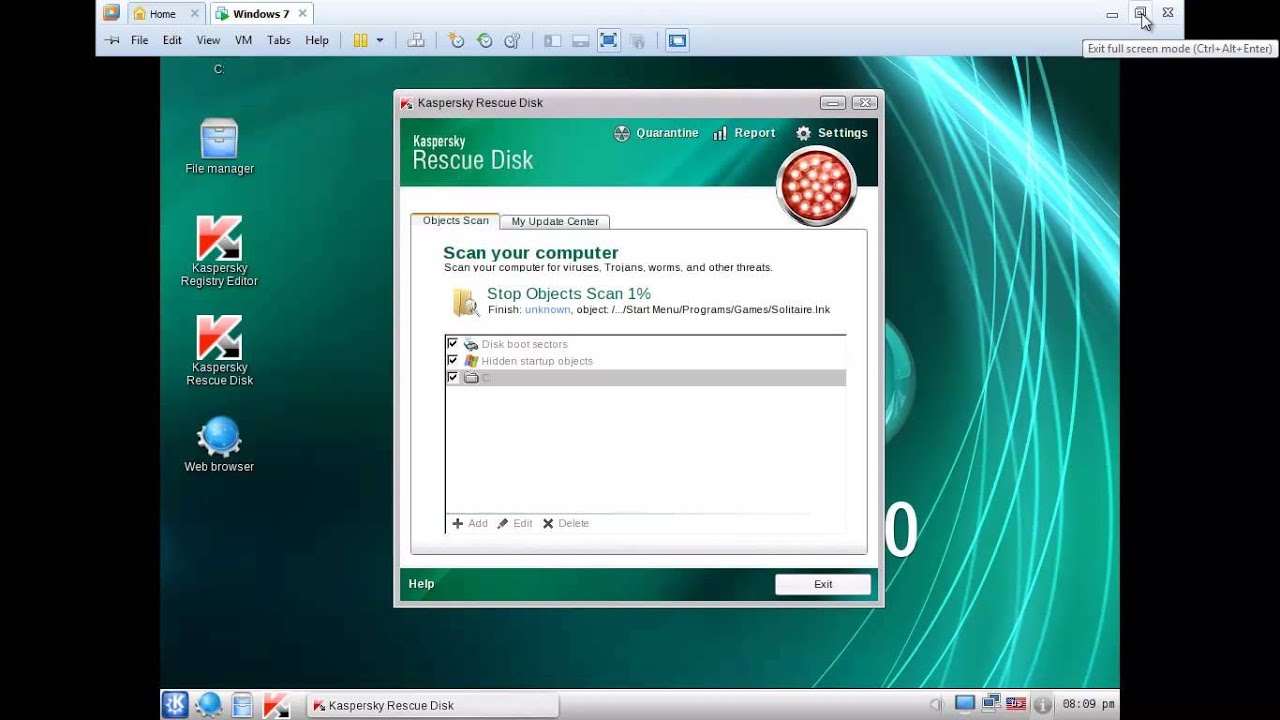Close the Home tab
Image resolution: width=1280 pixels, height=720 pixels.
click(196, 14)
